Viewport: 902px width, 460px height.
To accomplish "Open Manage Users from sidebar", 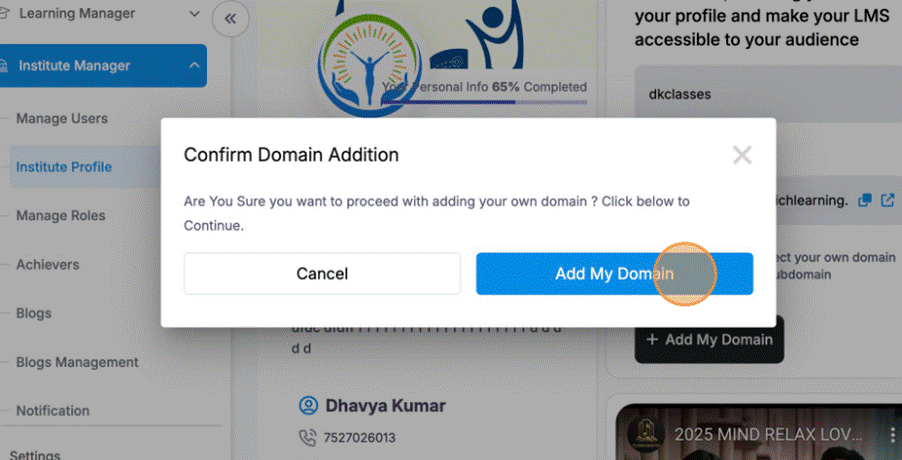I will tap(62, 119).
